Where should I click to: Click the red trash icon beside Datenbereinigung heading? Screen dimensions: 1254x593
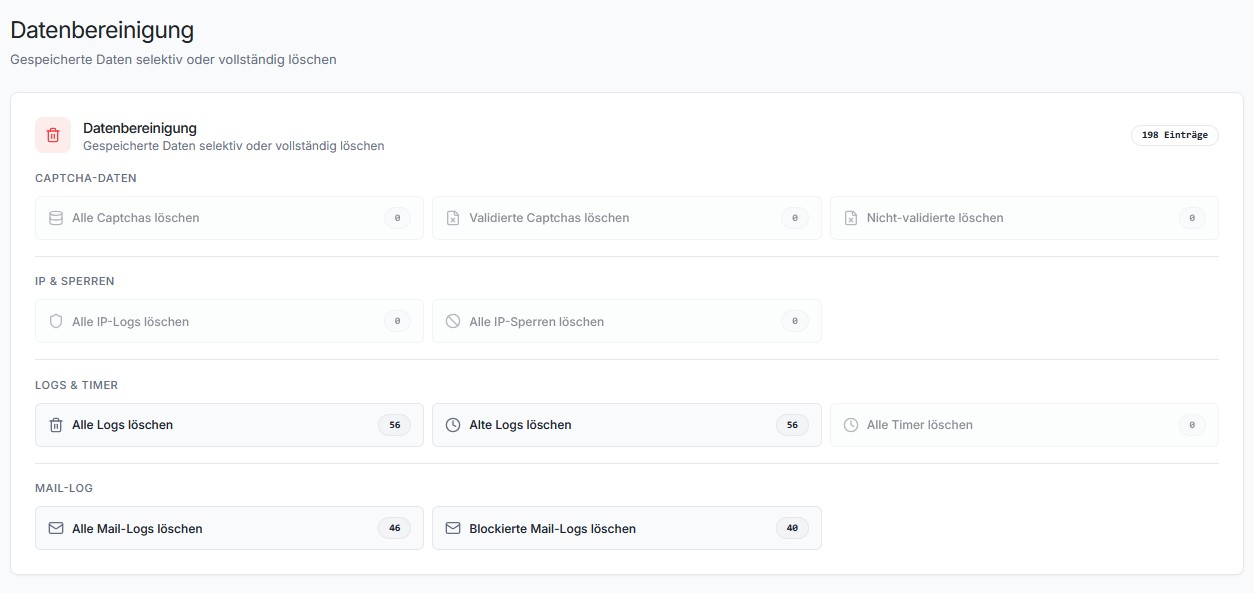53,135
